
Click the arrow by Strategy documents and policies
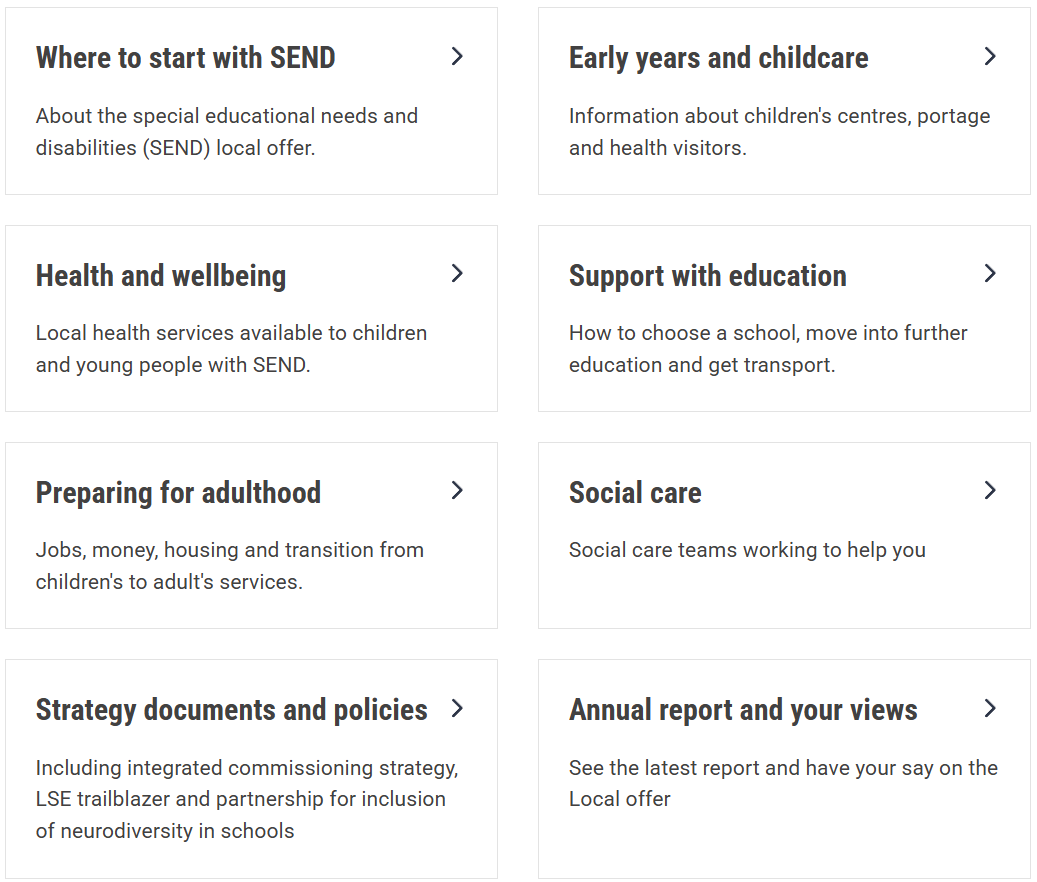pyautogui.click(x=457, y=709)
